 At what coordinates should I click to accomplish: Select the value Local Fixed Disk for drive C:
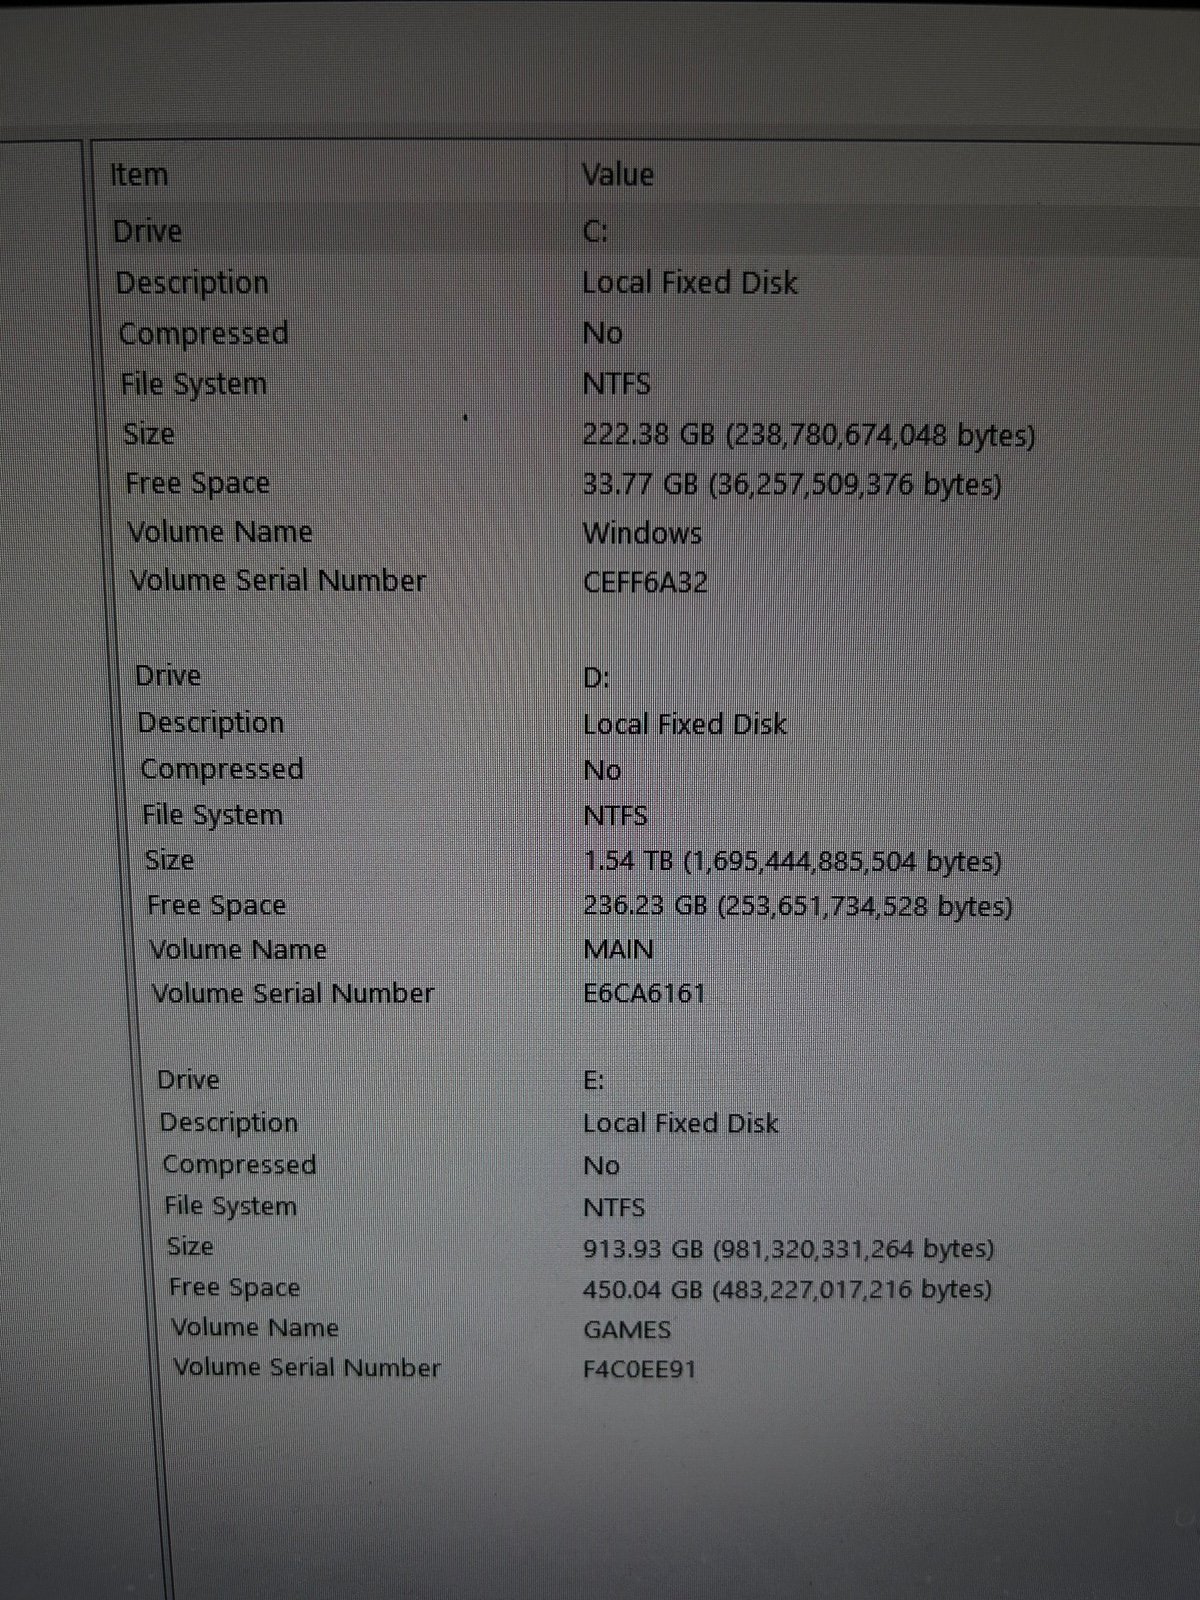690,283
